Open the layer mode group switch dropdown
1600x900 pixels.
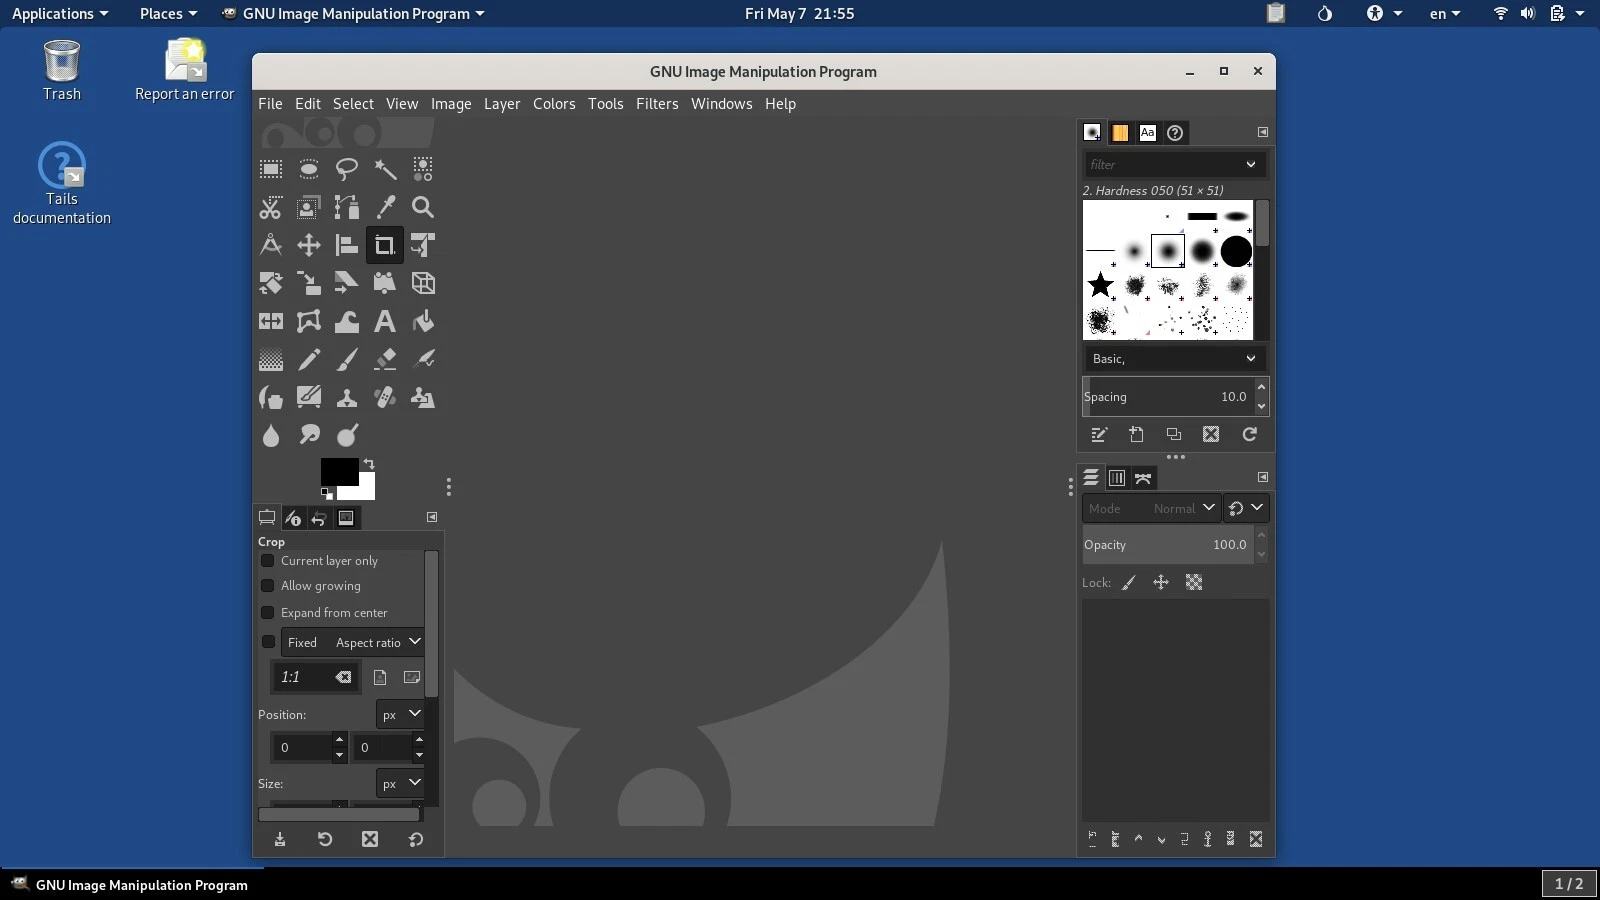(1247, 508)
